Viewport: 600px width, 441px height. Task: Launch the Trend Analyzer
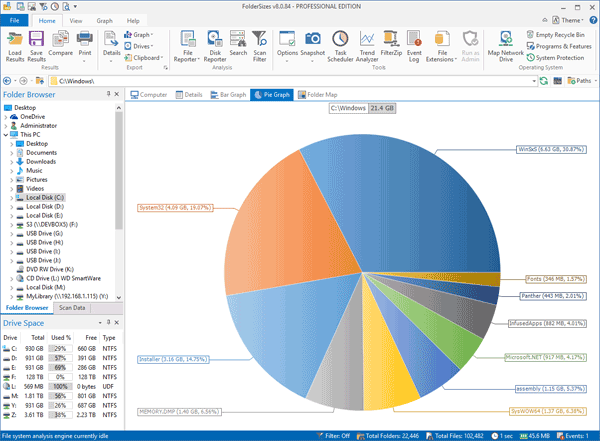click(367, 40)
